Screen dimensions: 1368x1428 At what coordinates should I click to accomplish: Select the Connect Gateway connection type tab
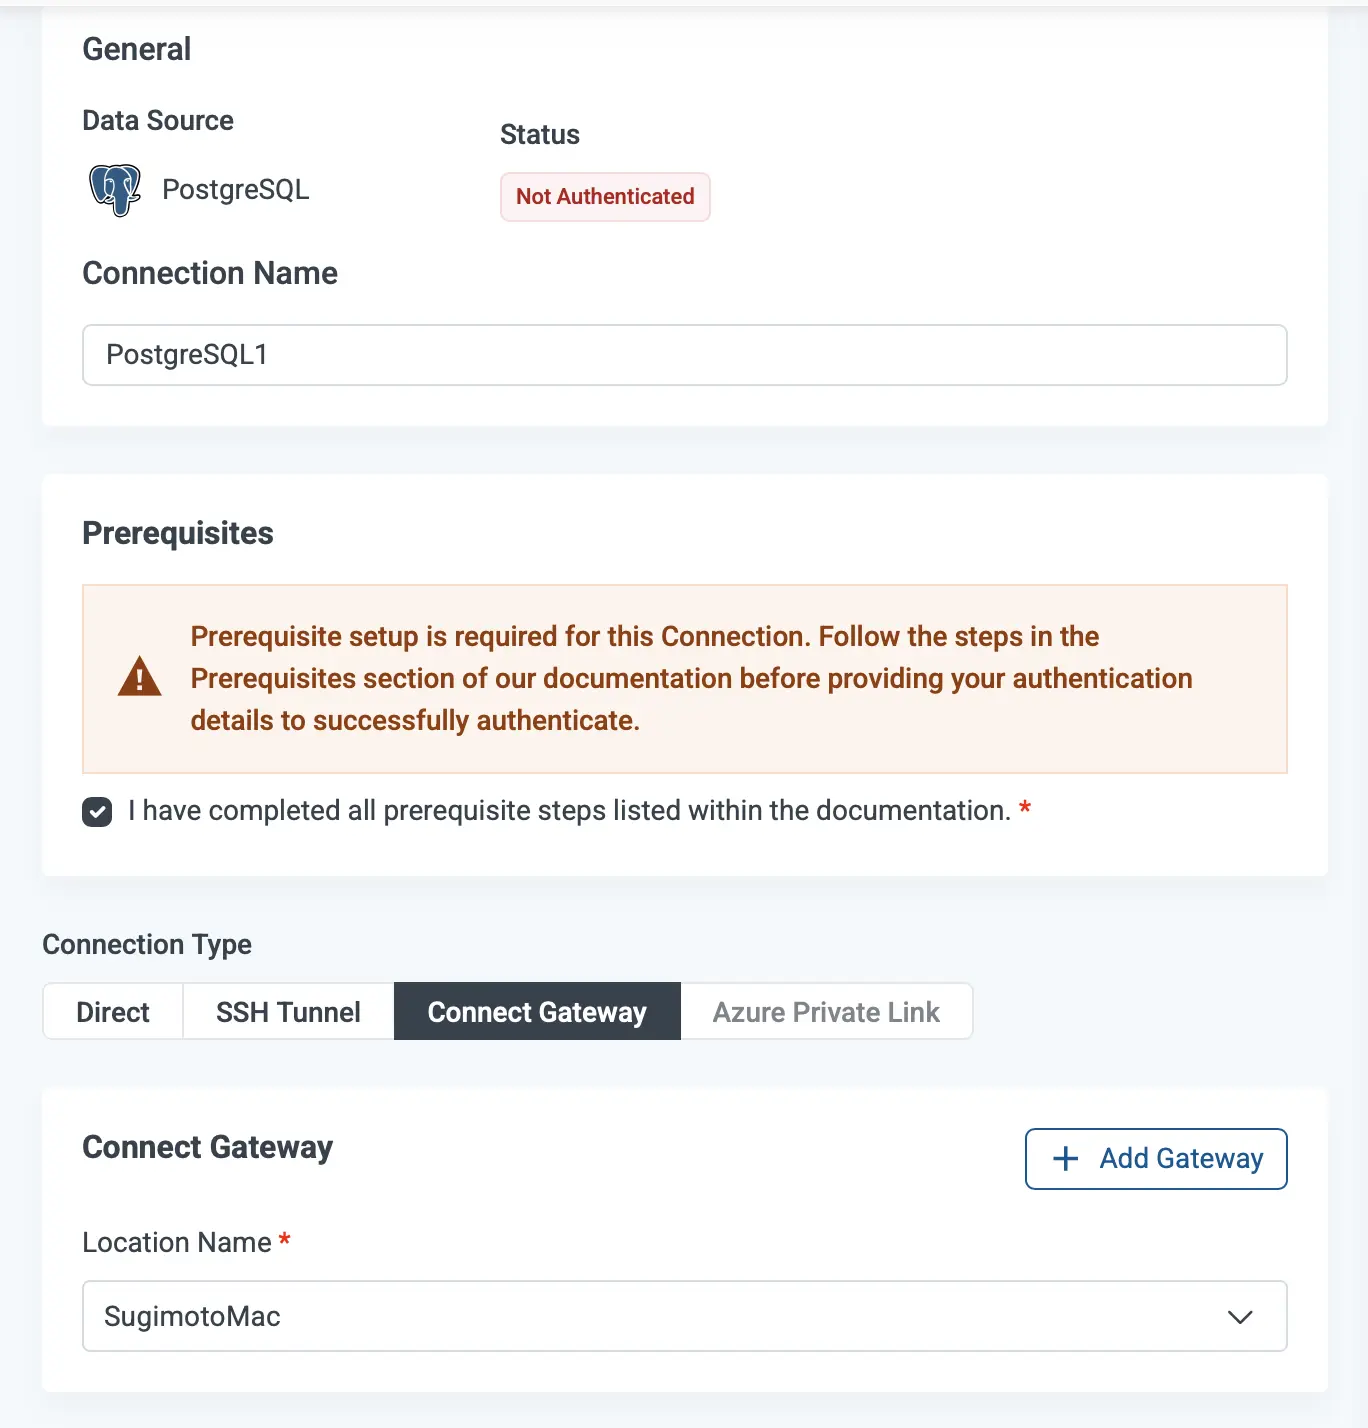(537, 1012)
